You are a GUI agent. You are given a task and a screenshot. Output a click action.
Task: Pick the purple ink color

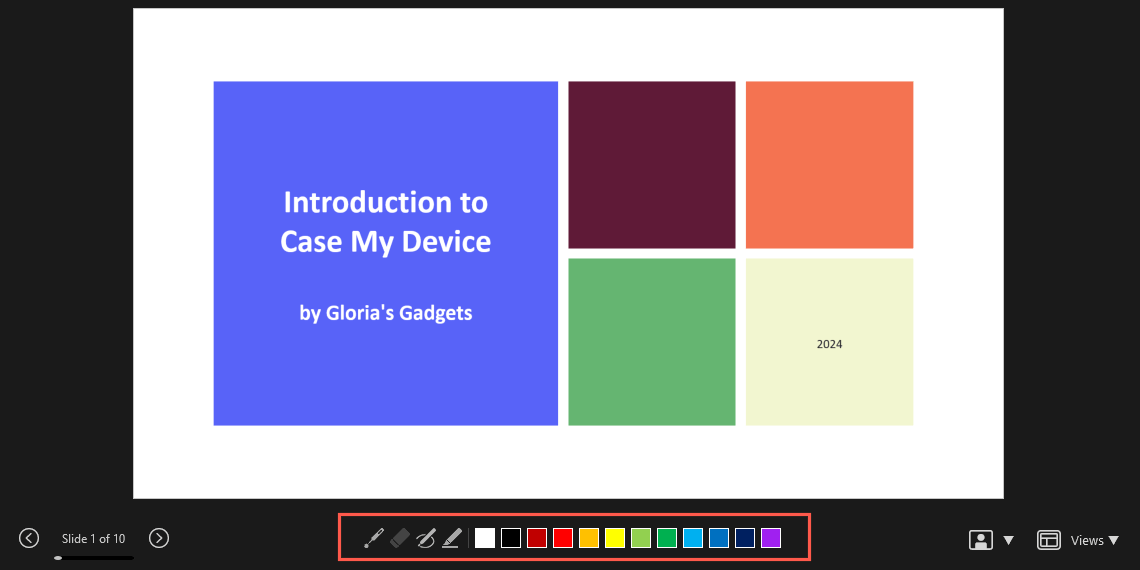click(771, 538)
